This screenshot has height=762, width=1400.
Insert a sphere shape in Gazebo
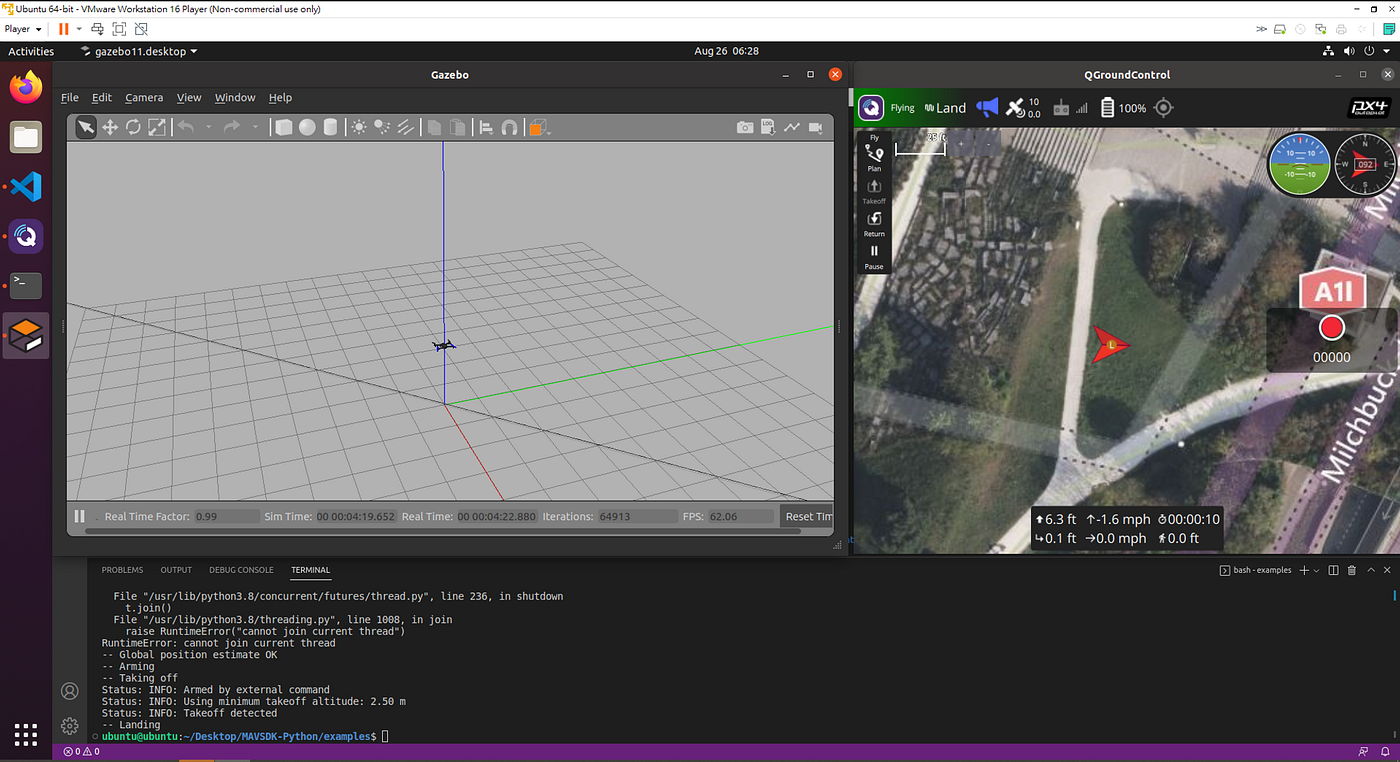pos(307,127)
